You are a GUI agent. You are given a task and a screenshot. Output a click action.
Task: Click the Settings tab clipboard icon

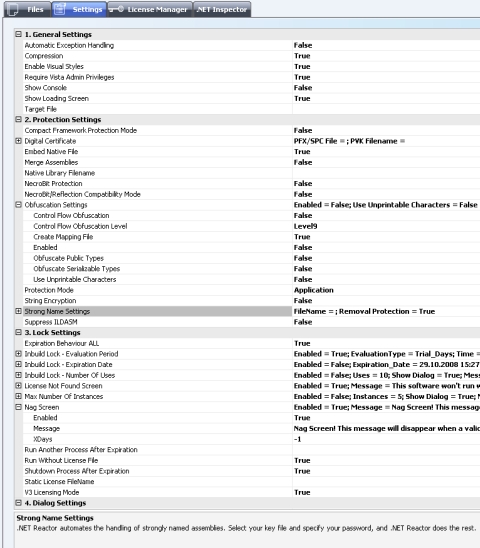[x=60, y=9]
